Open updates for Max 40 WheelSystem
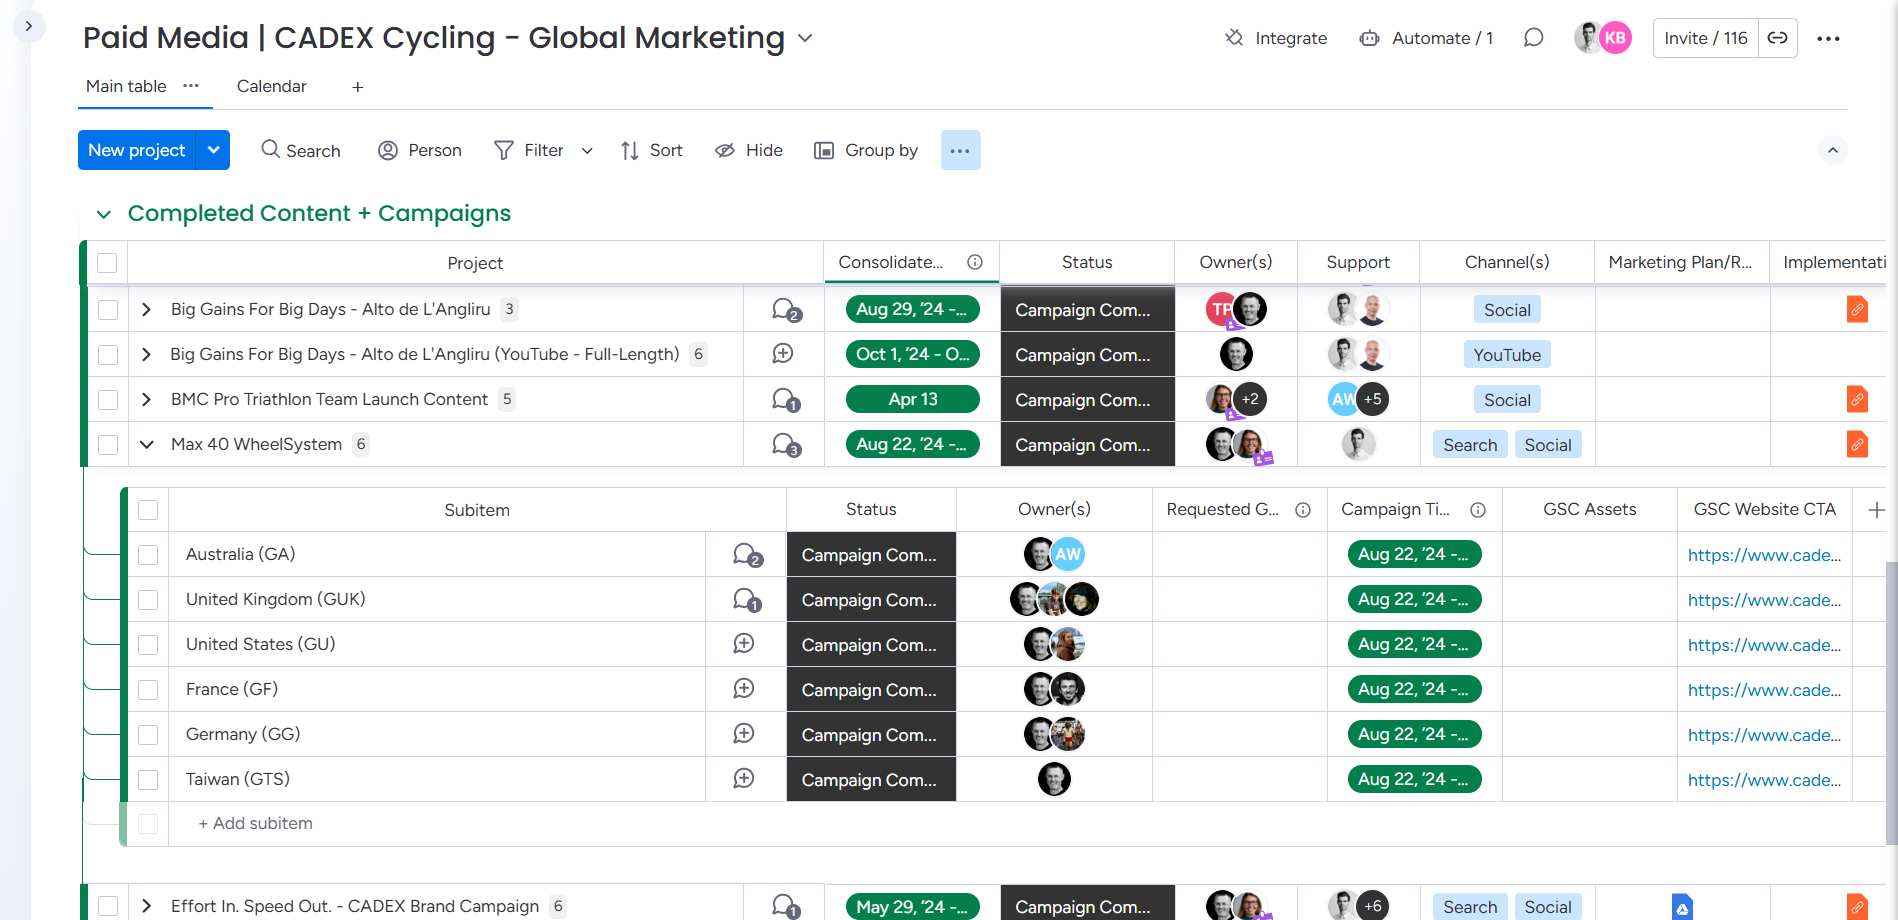 tap(786, 445)
